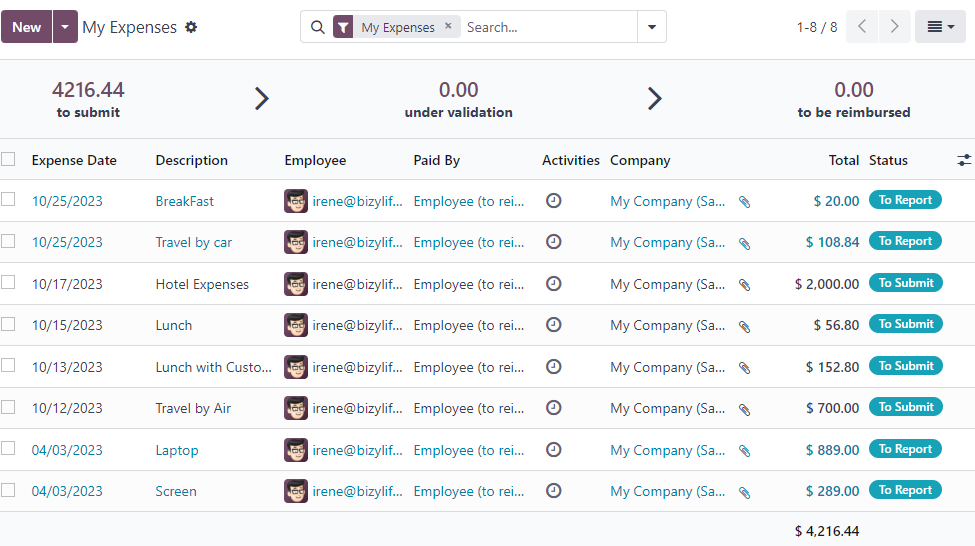Expand the dropdown beside New button

(x=65, y=27)
